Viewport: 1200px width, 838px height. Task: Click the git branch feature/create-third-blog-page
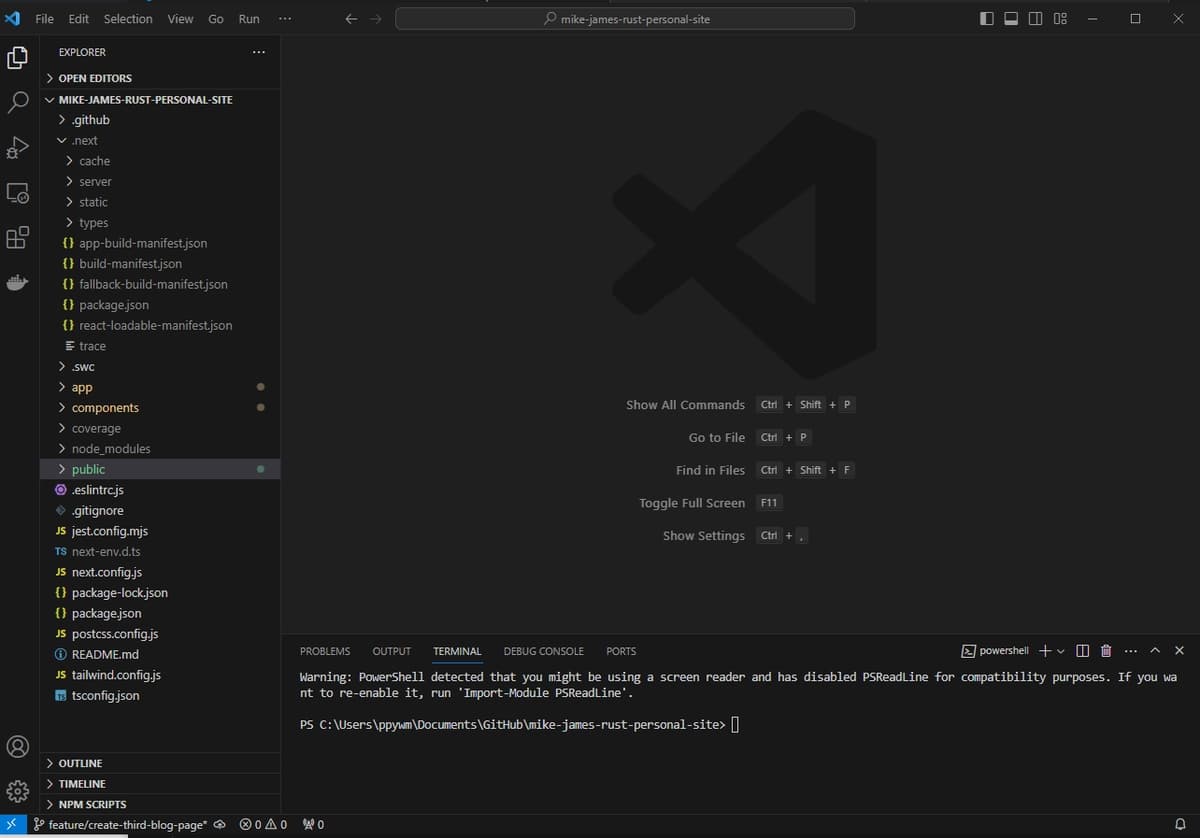[120, 825]
